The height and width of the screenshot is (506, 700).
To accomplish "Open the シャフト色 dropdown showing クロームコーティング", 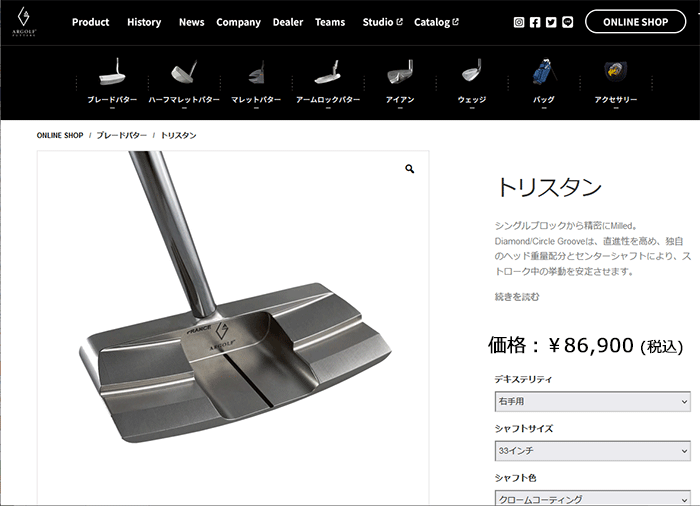I will pos(592,498).
